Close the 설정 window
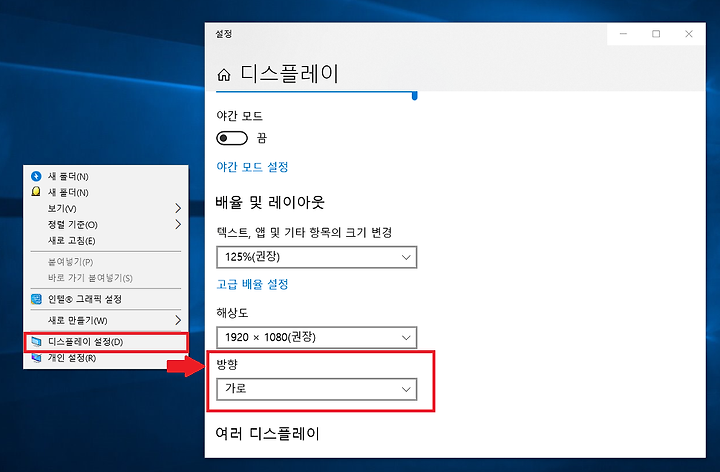The width and height of the screenshot is (720, 472). click(x=689, y=34)
